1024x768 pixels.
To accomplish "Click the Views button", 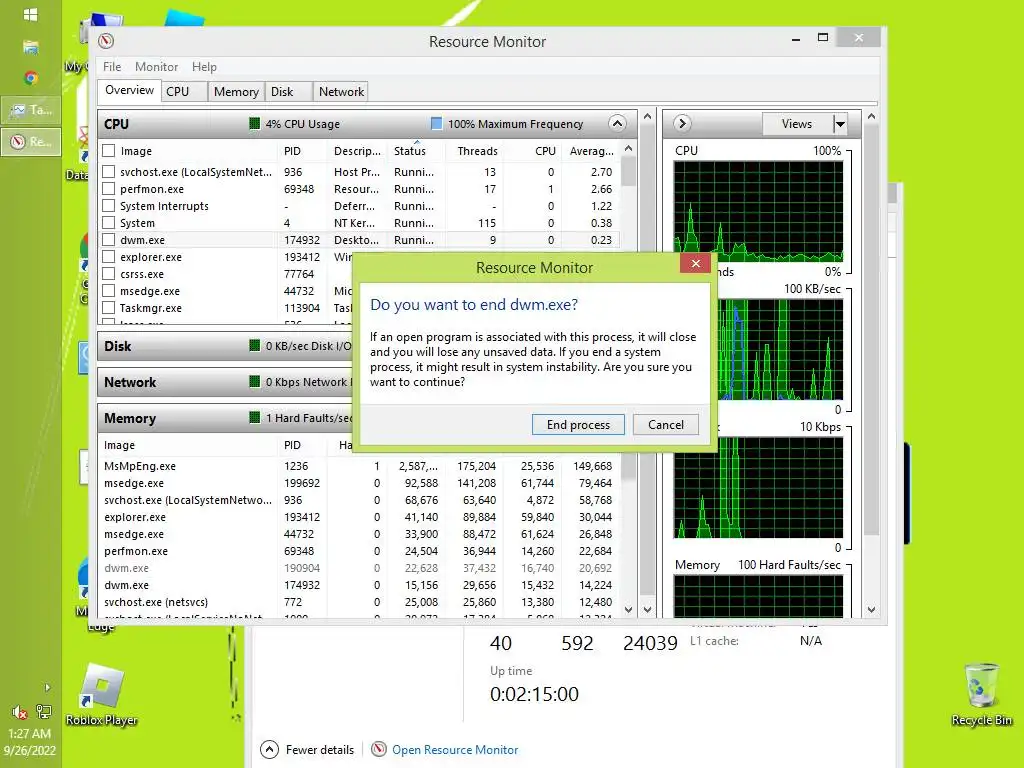I will pyautogui.click(x=797, y=123).
